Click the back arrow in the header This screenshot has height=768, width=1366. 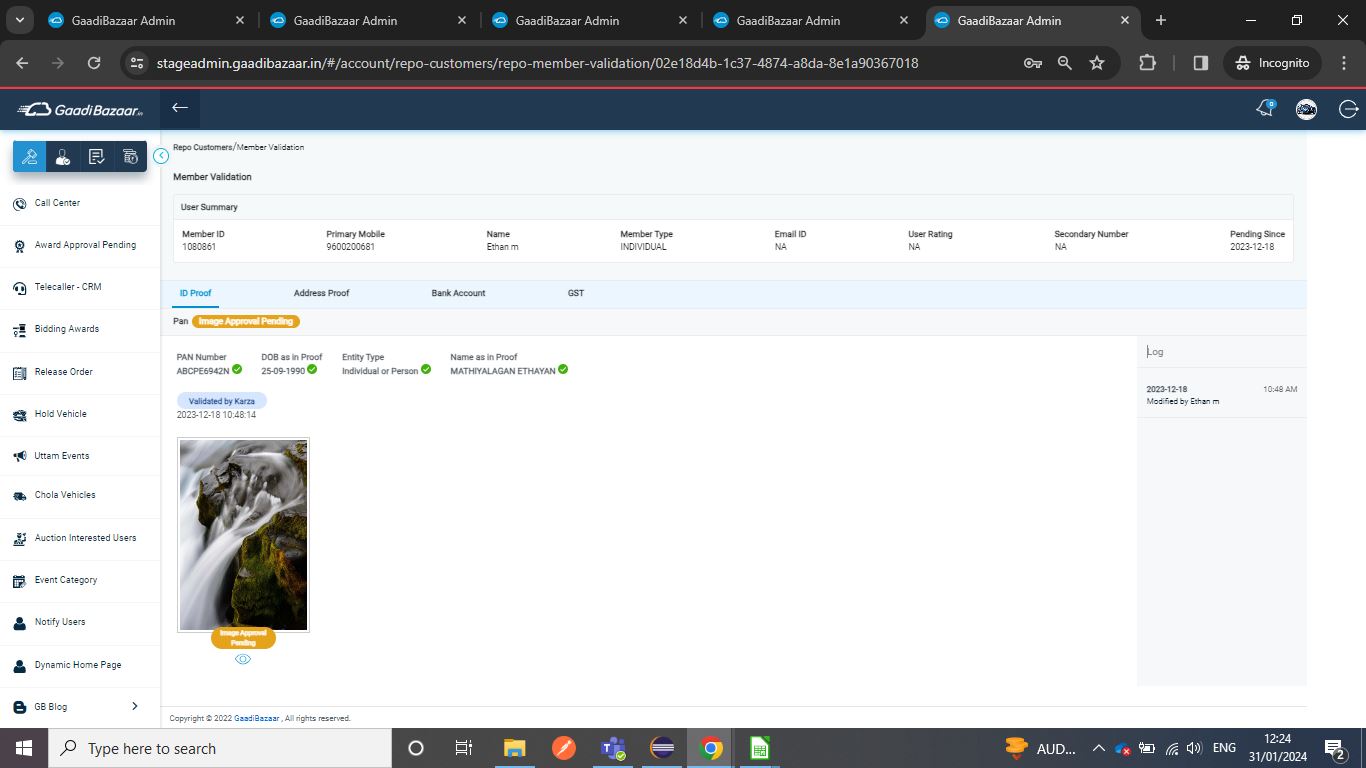click(x=180, y=108)
